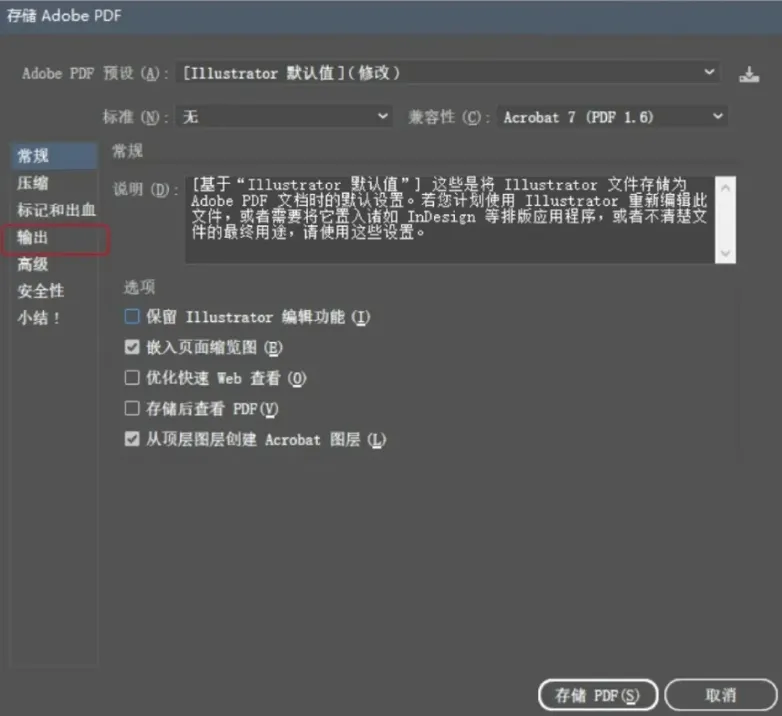
Task: Open the Adobe PDF 预设 dropdown
Action: [448, 73]
